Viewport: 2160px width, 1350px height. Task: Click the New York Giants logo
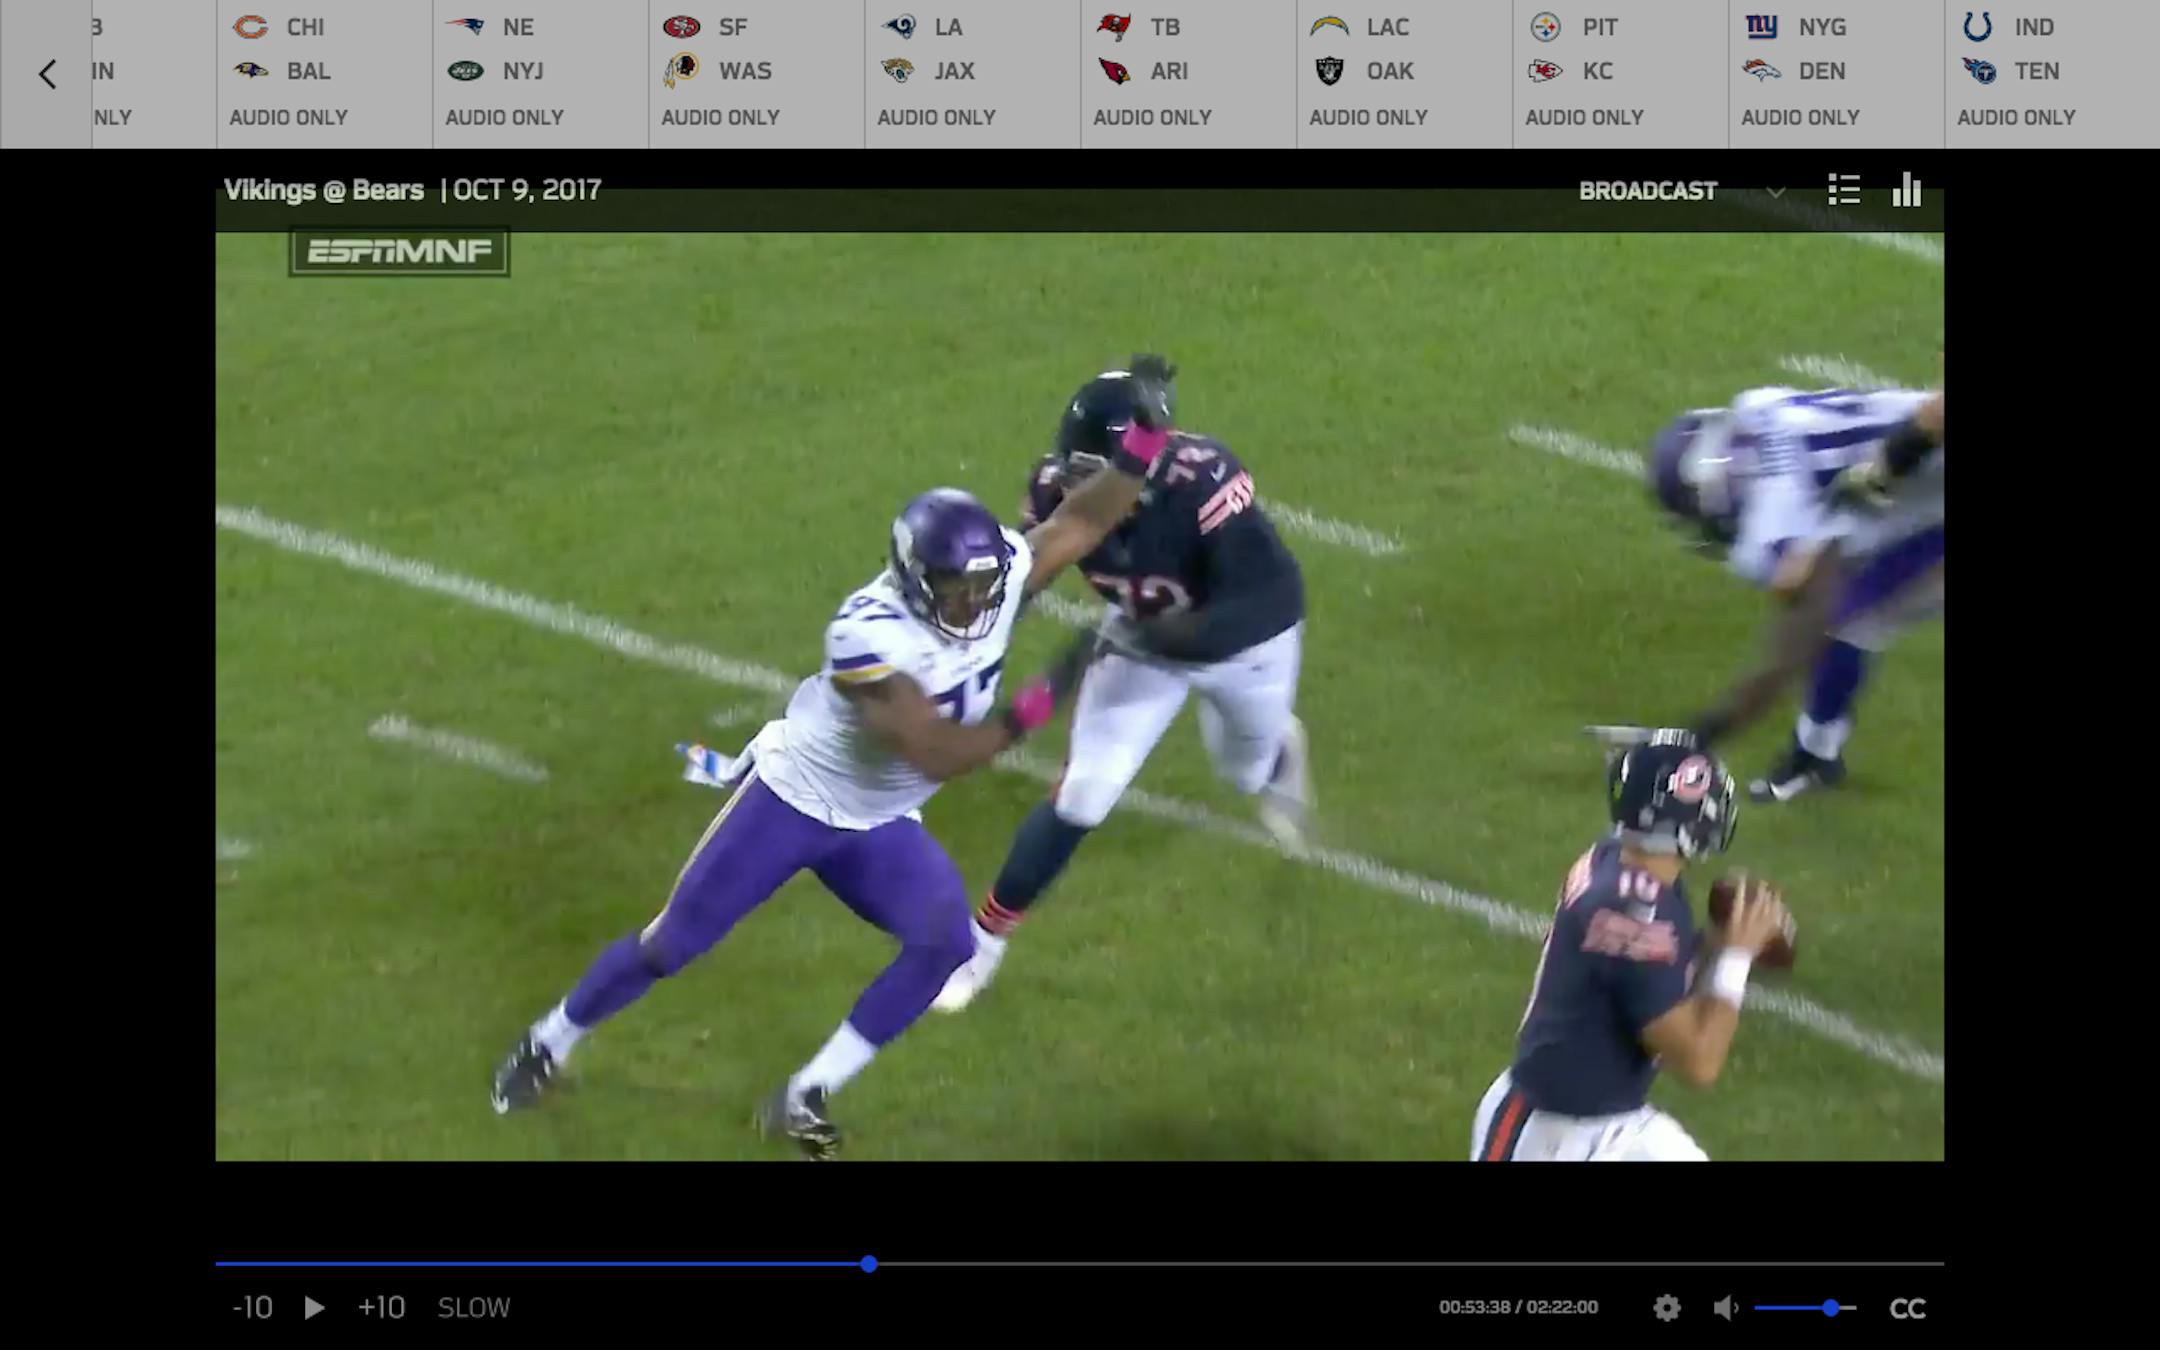pos(1761,27)
